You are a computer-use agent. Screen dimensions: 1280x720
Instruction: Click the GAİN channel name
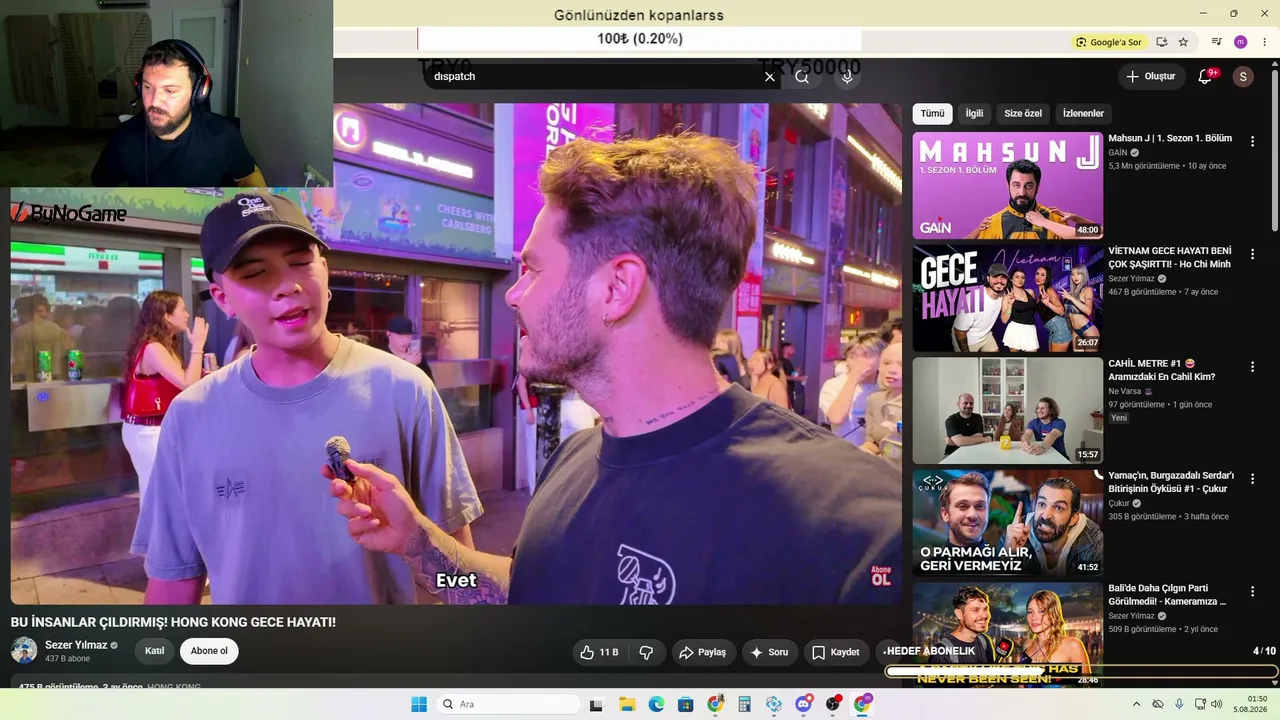tap(1118, 153)
